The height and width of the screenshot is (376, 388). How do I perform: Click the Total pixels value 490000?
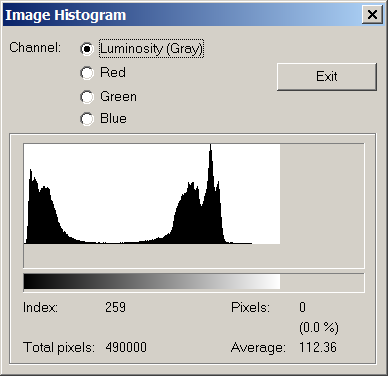[x=126, y=347]
